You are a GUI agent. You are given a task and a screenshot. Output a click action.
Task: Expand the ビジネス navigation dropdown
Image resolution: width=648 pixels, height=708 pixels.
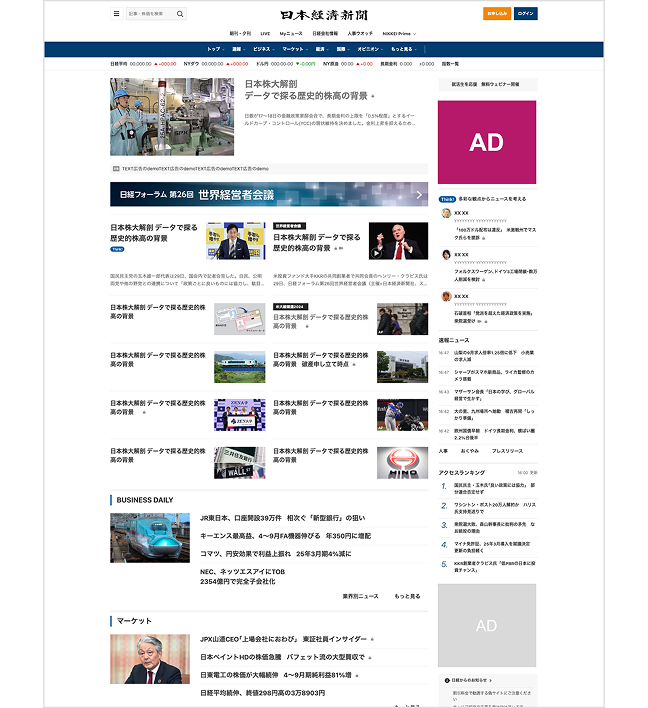pos(263,49)
